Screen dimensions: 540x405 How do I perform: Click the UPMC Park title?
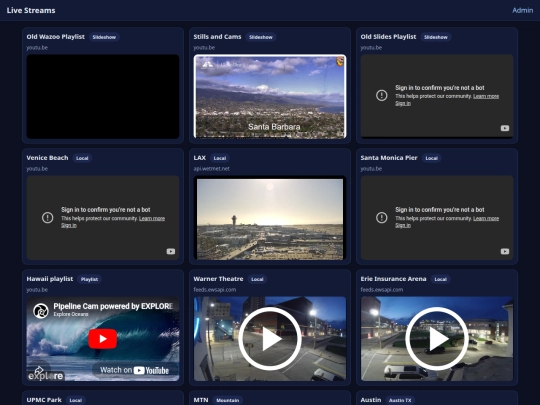(44, 400)
